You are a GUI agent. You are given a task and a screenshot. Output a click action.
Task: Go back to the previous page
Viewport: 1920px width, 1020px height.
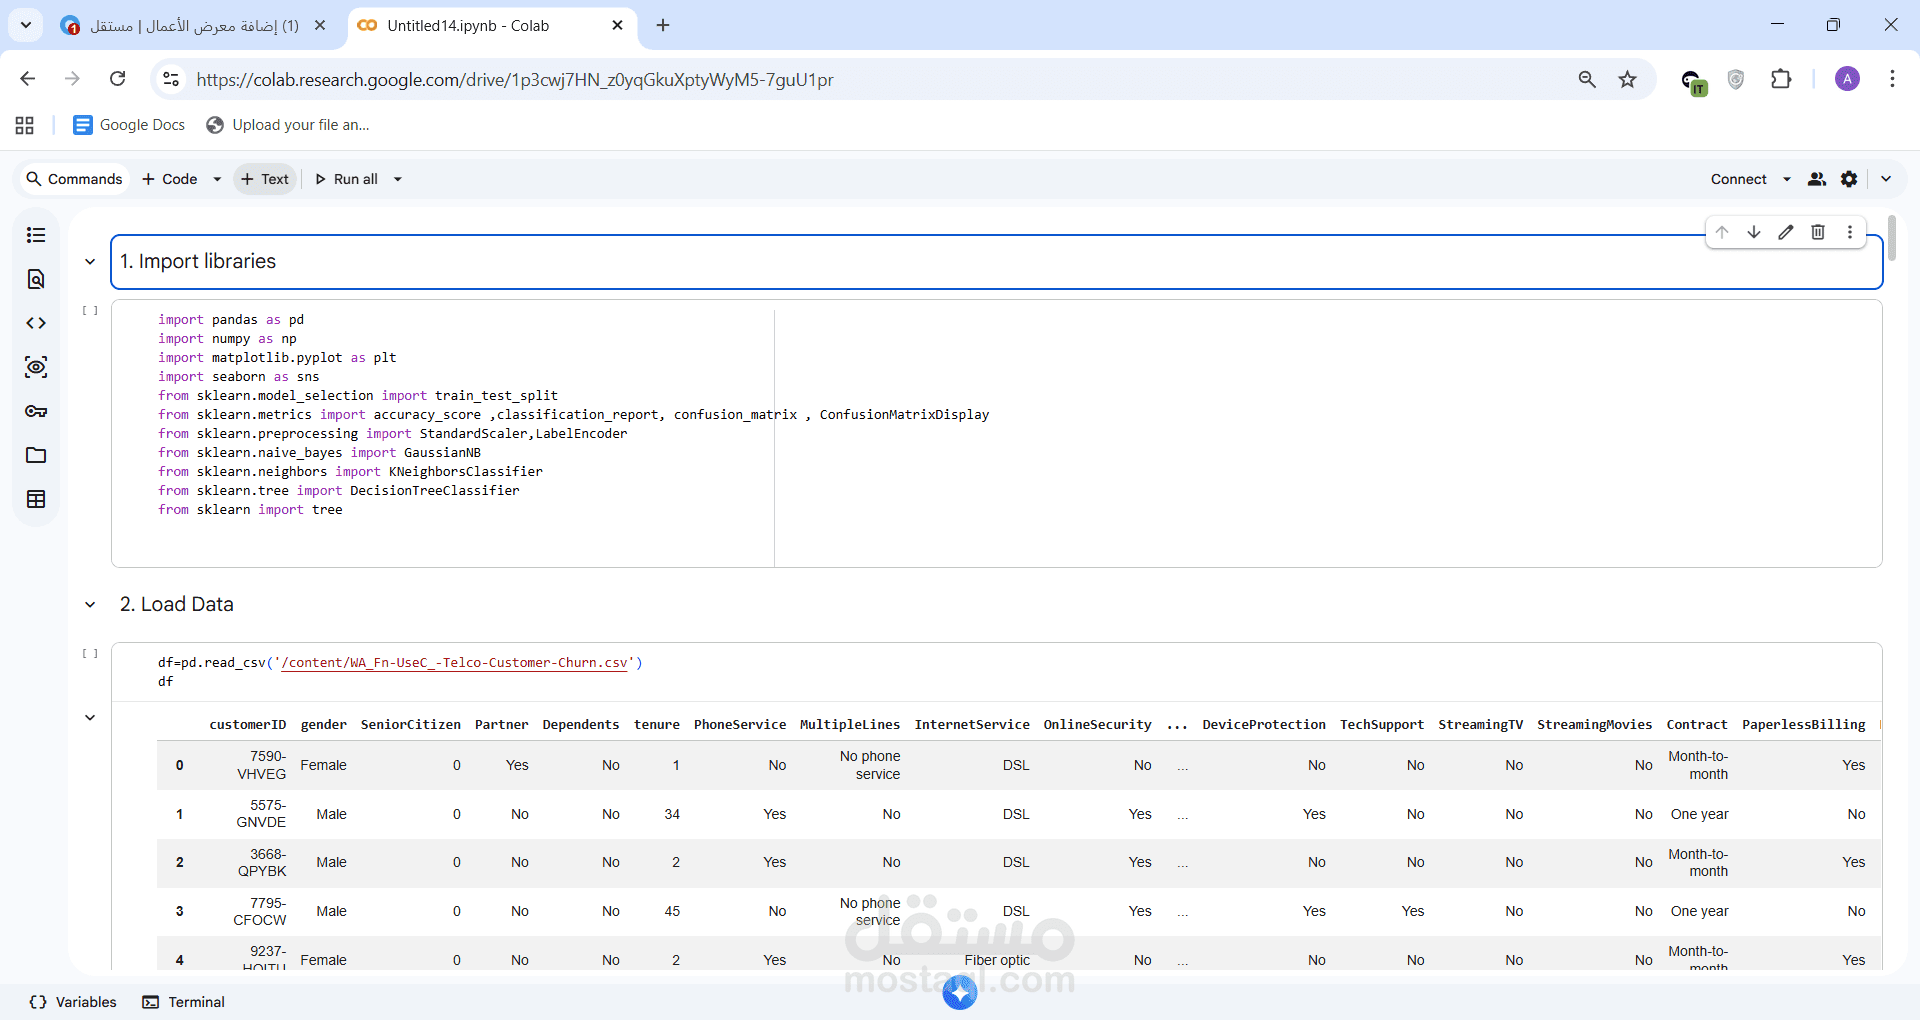[x=28, y=79]
